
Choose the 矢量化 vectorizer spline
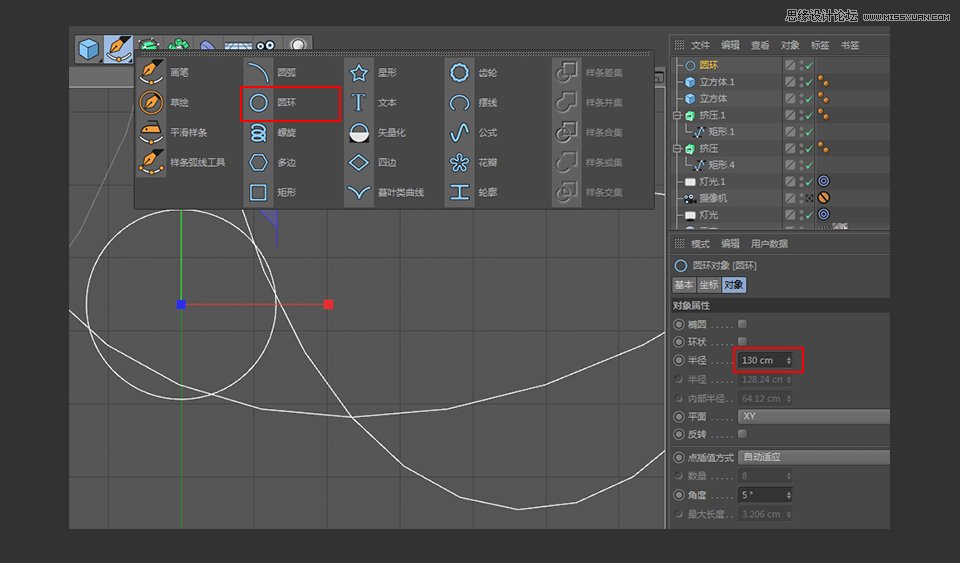pos(376,132)
